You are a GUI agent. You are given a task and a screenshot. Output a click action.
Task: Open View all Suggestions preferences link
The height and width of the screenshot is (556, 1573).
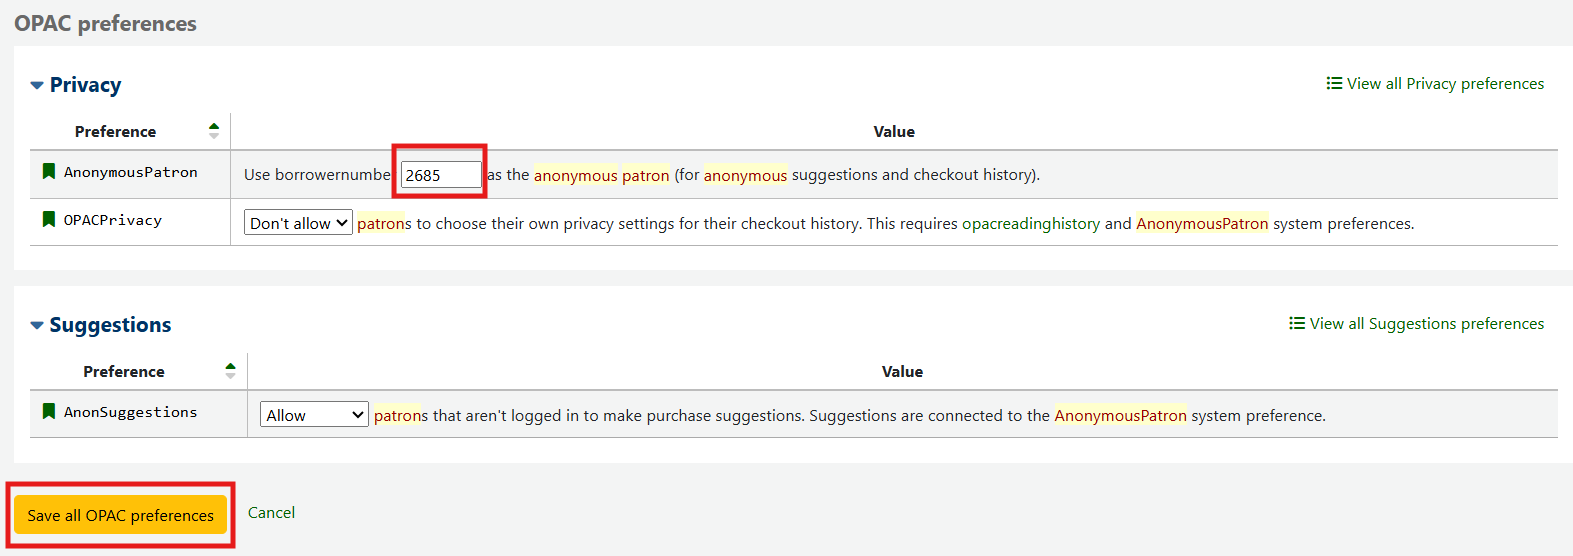pos(1426,324)
